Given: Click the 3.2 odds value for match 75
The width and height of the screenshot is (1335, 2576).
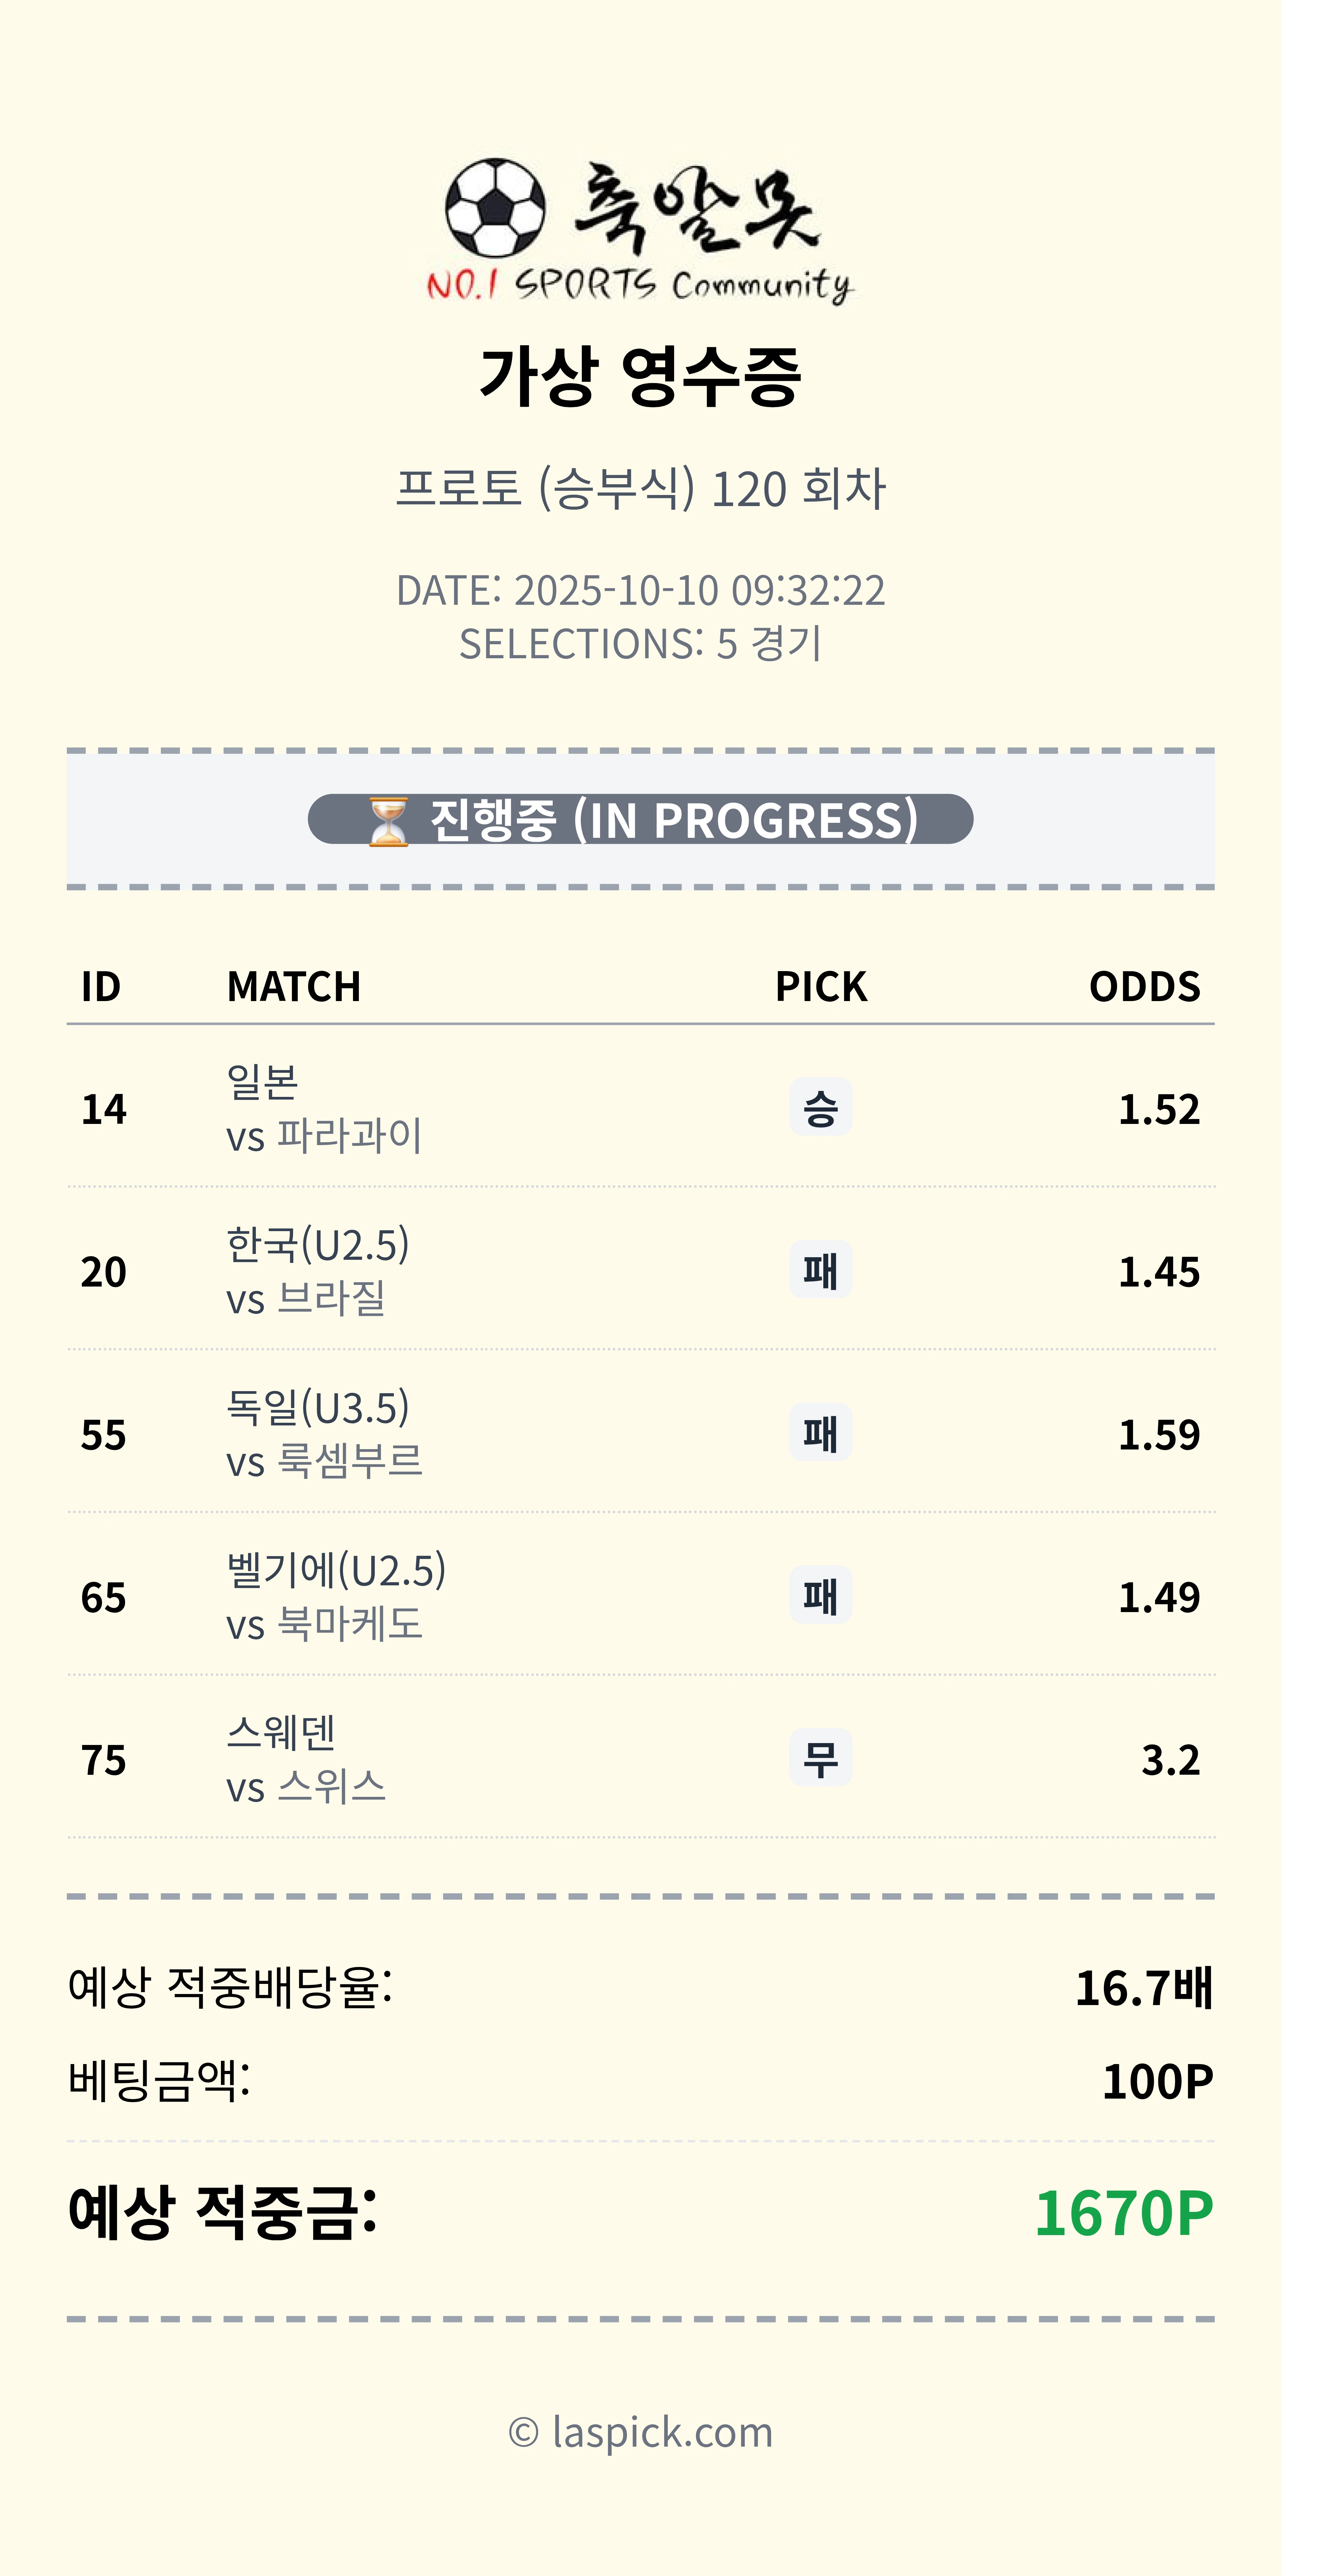Looking at the screenshot, I should pyautogui.click(x=1170, y=1760).
